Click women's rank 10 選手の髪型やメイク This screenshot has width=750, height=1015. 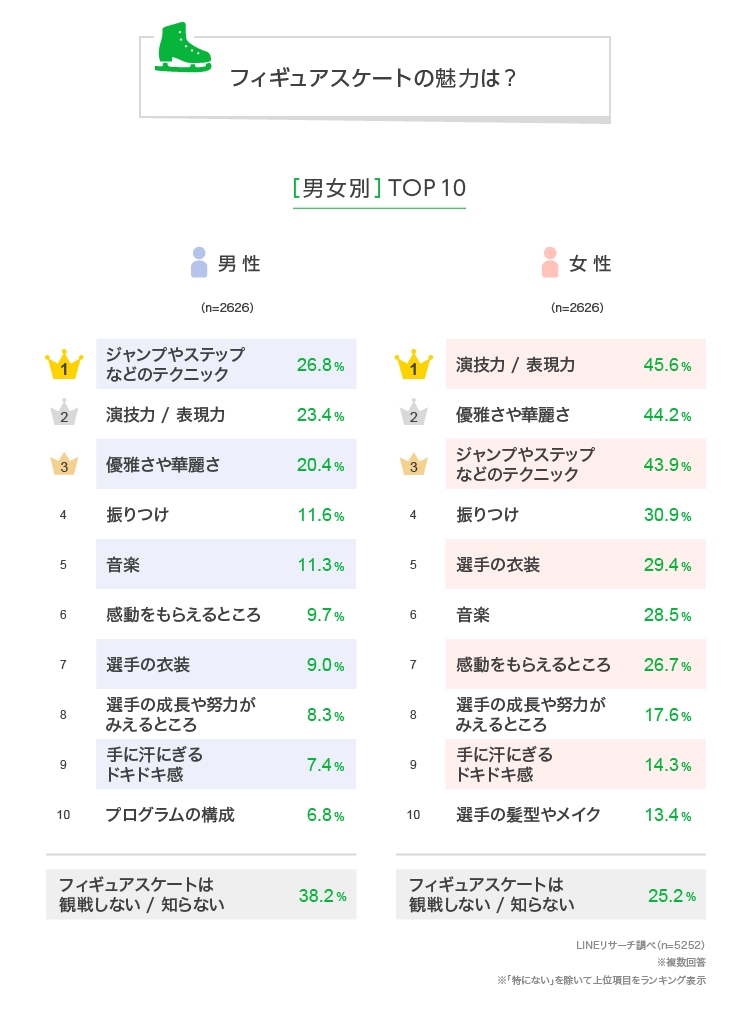tap(528, 815)
